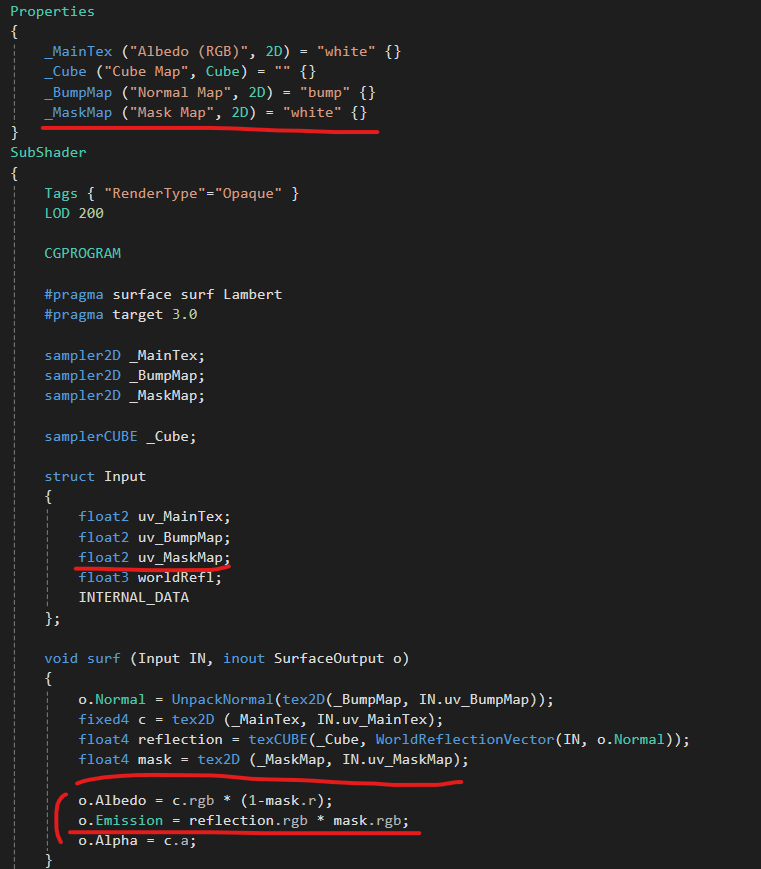This screenshot has width=761, height=869.
Task: Click the sampler2D _MaskMap declaration
Action: coord(125,395)
